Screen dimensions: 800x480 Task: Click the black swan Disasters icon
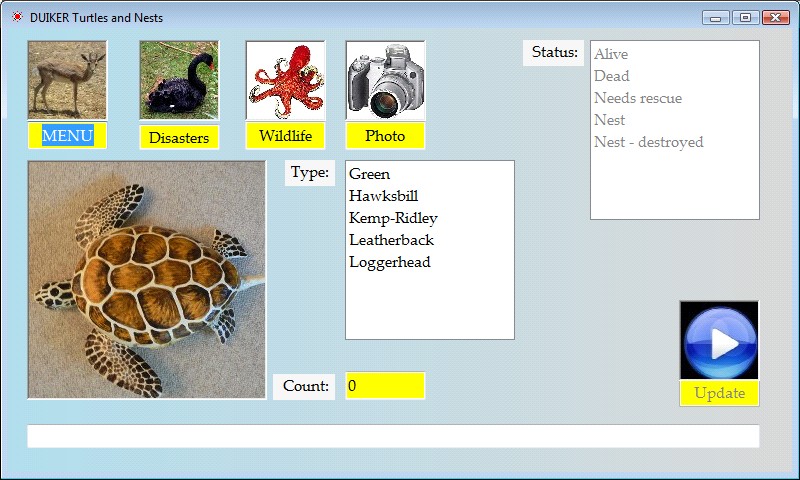[x=179, y=80]
